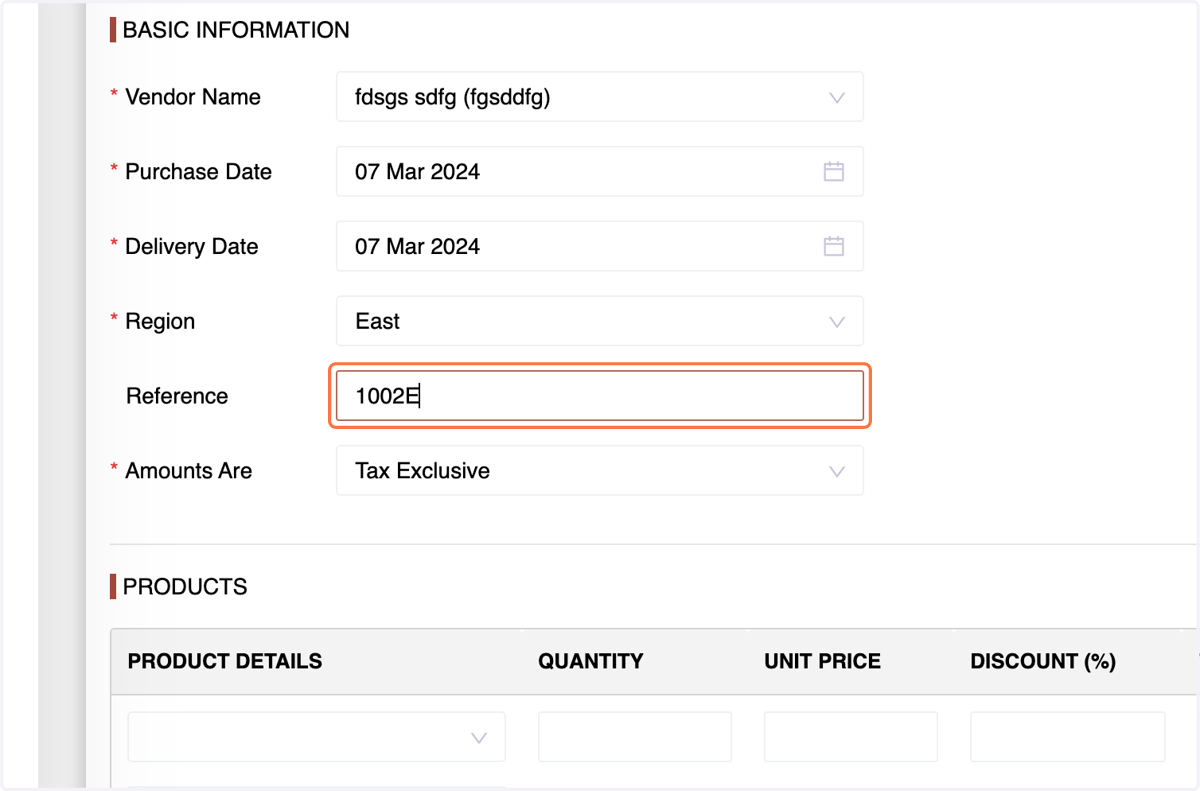Click the Purchase Date field
The width and height of the screenshot is (1200, 791).
pos(599,172)
